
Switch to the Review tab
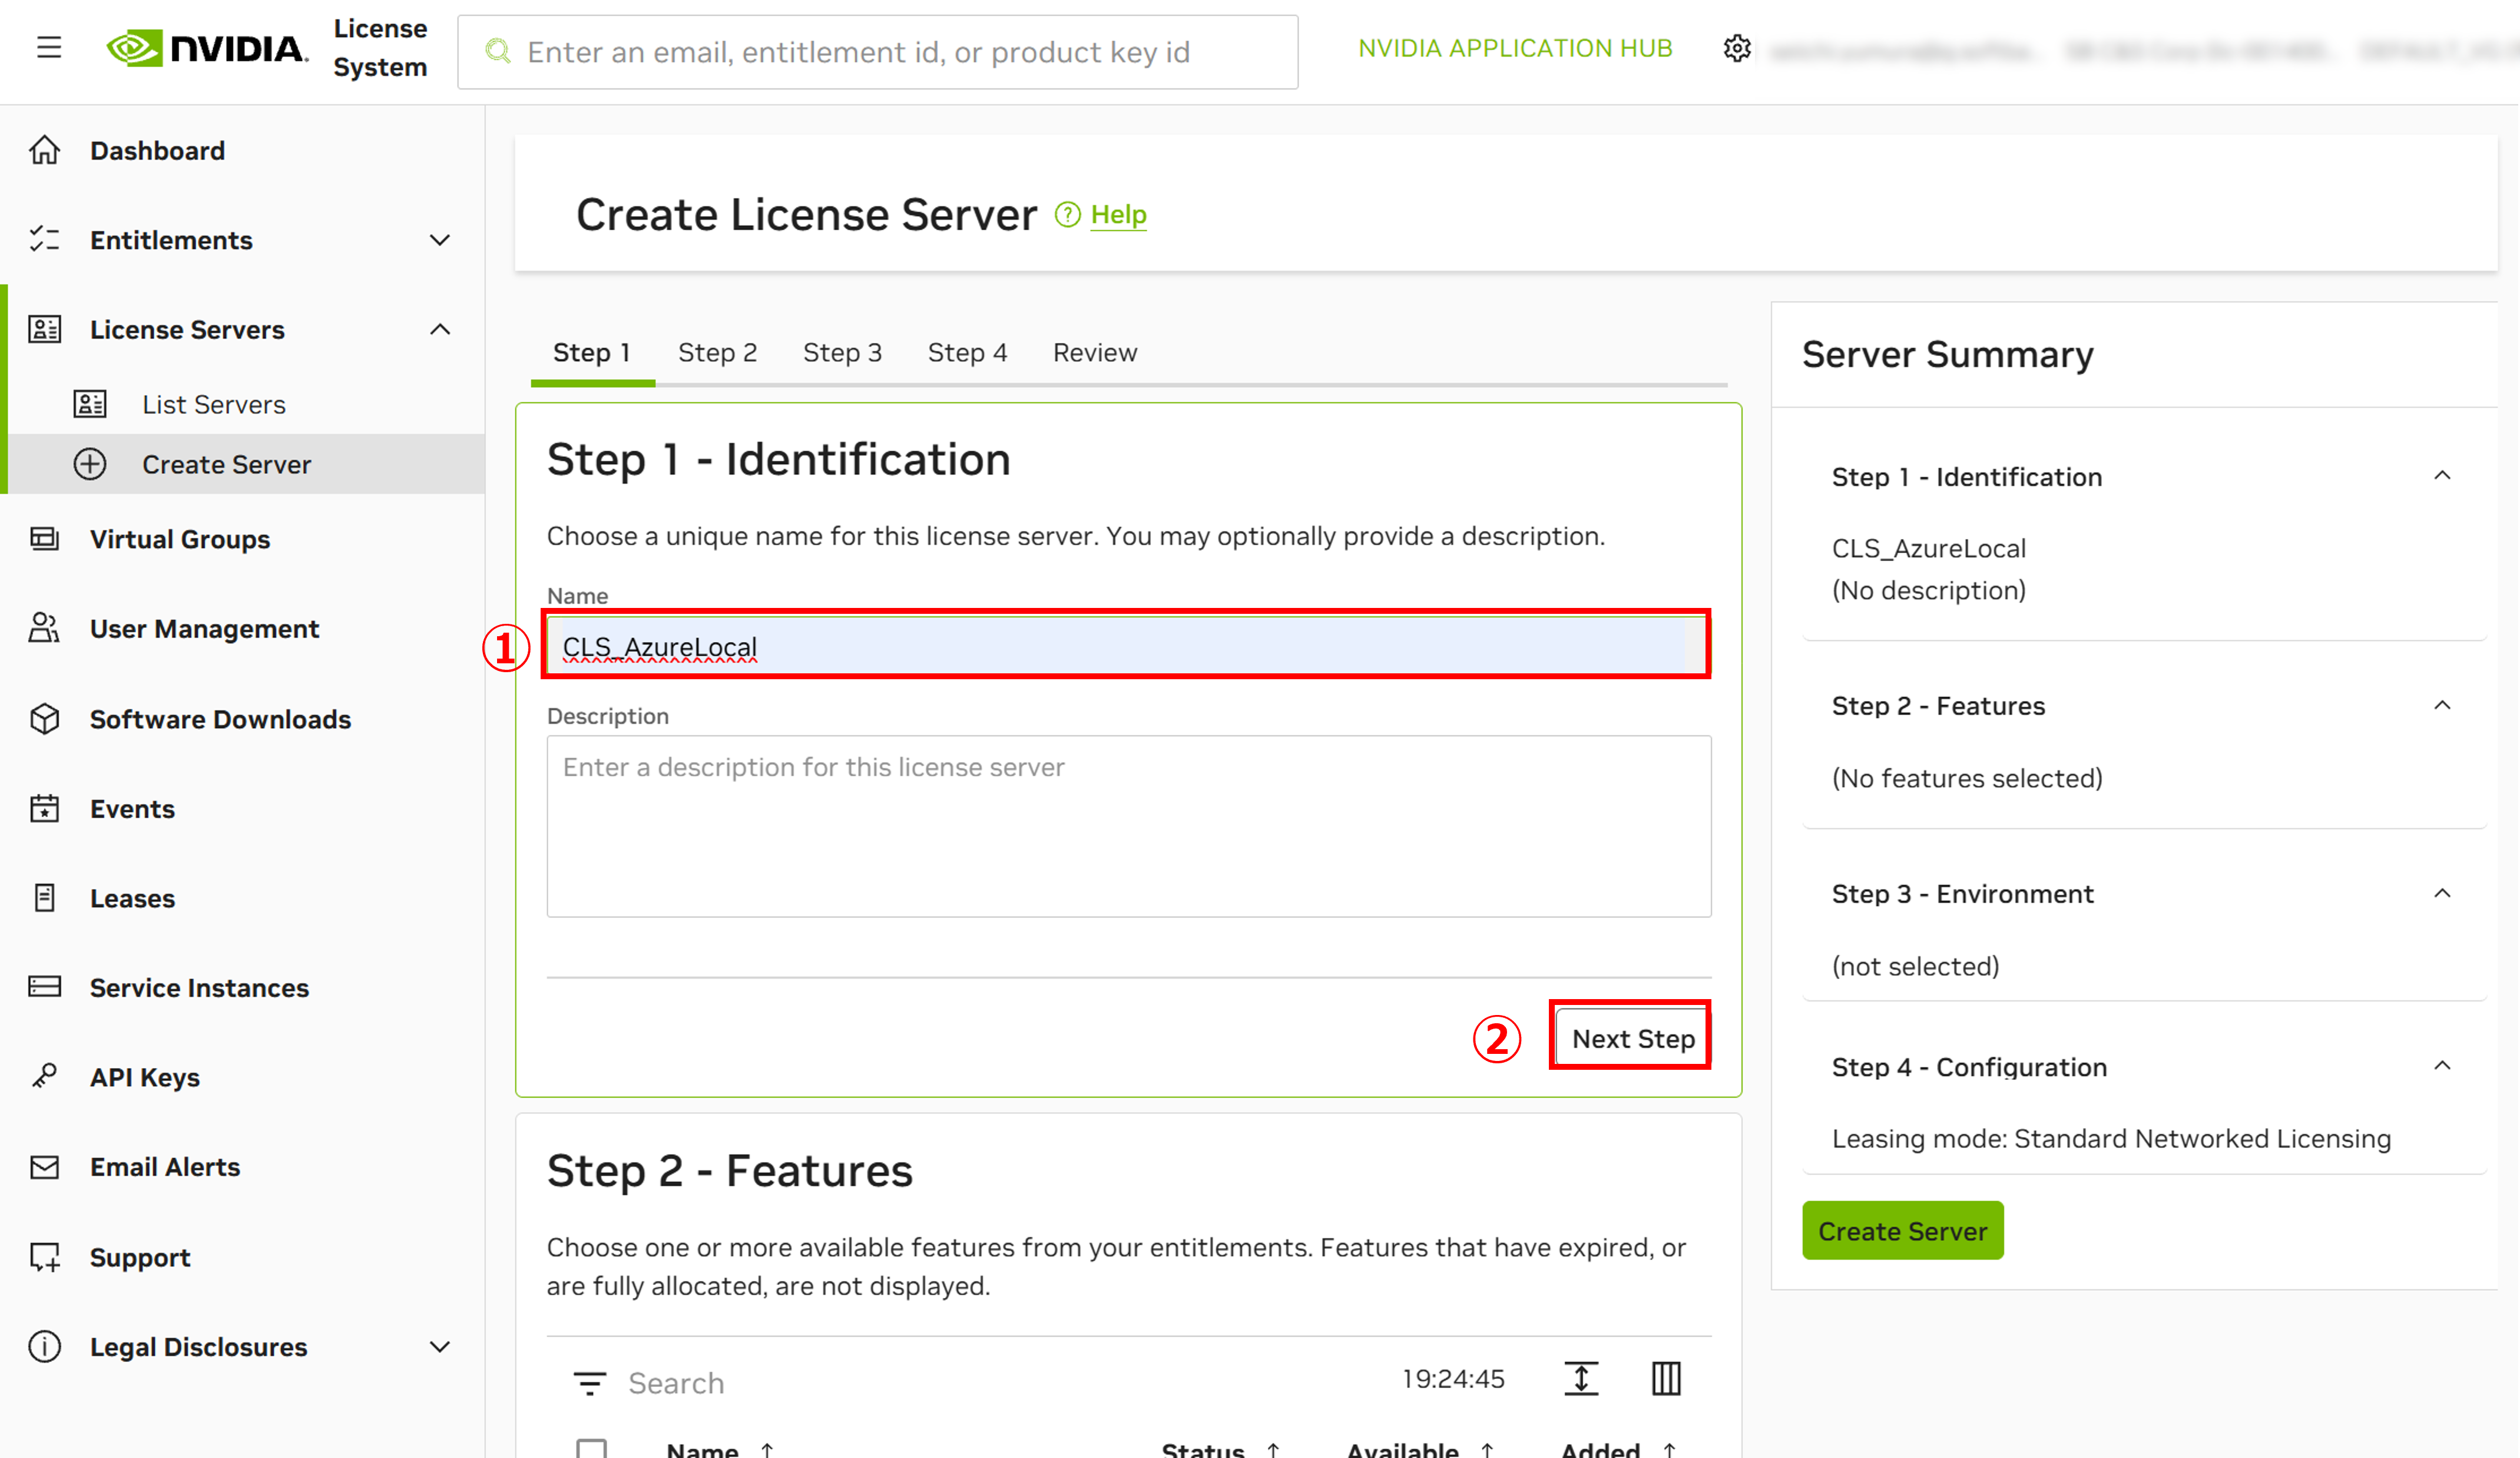[x=1095, y=353]
